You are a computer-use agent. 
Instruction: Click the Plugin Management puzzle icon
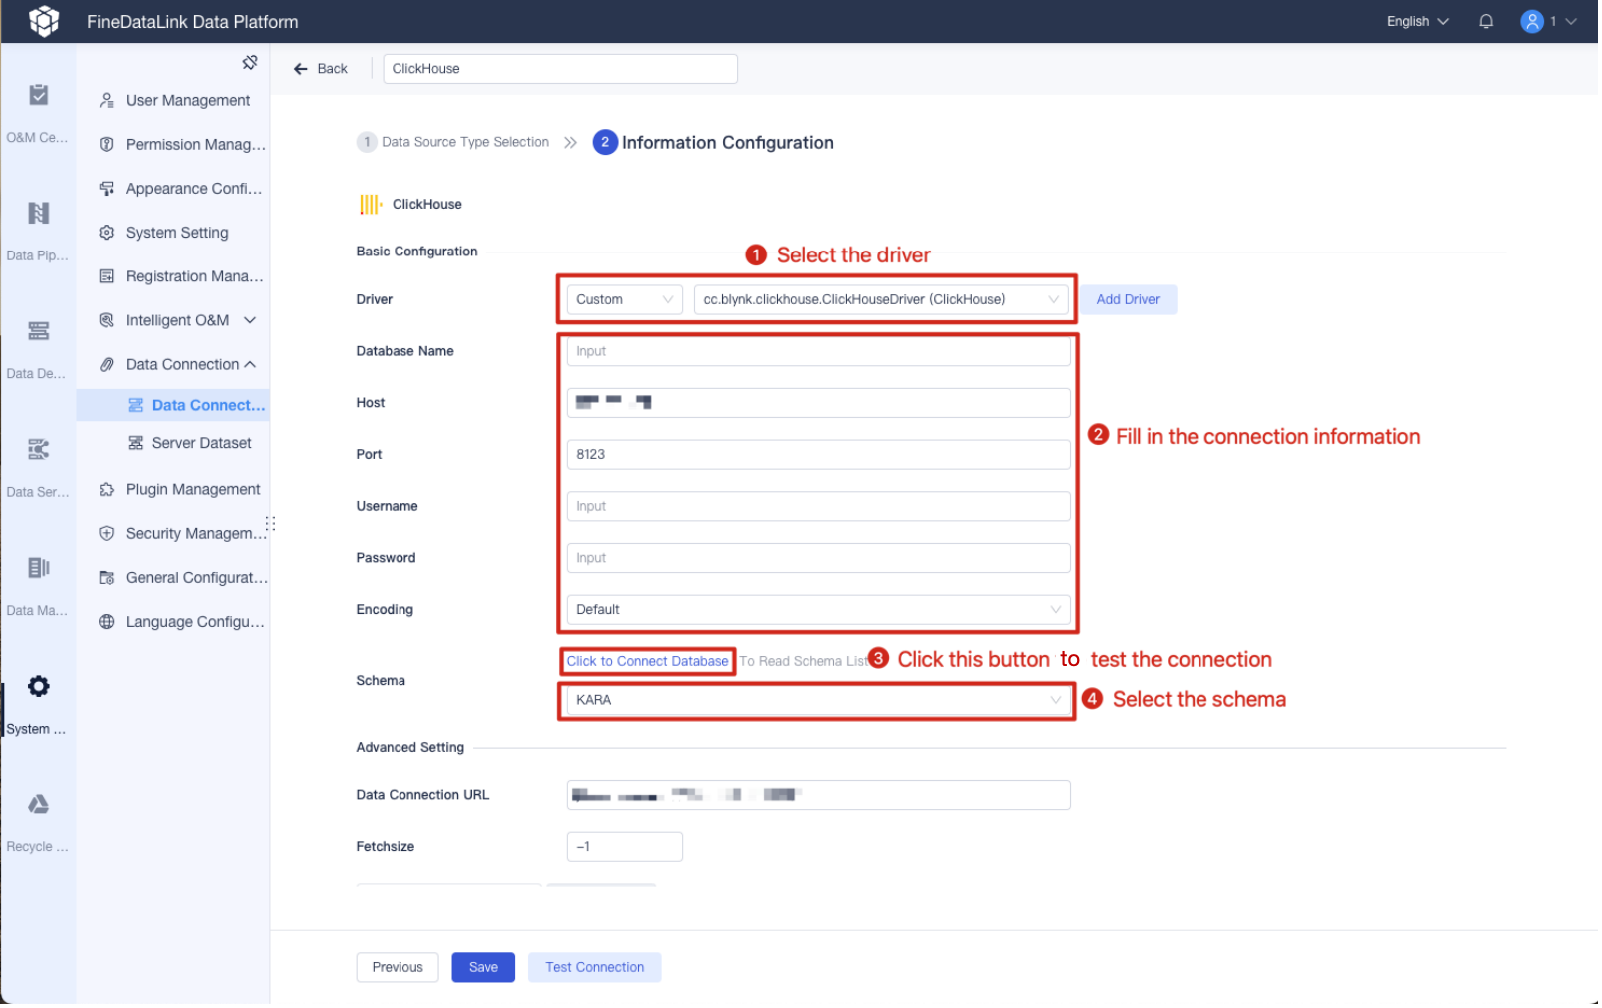[107, 491]
